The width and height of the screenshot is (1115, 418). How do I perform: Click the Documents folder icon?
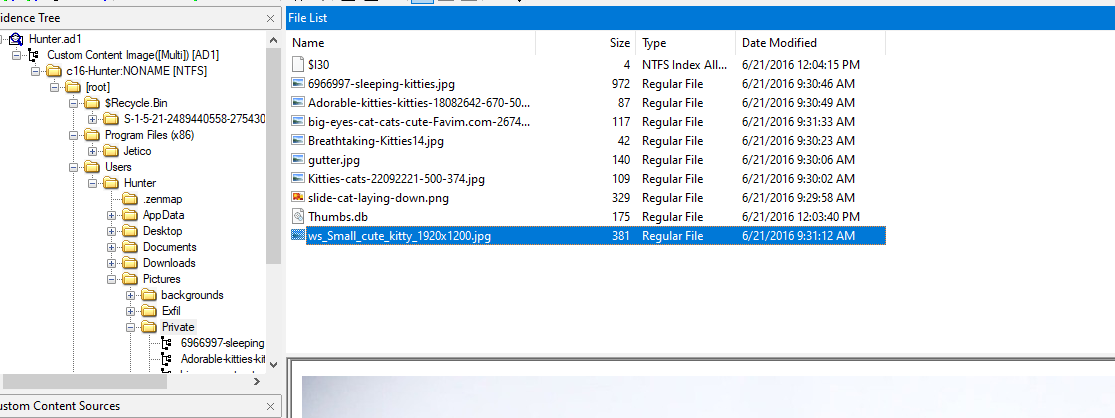pyautogui.click(x=130, y=247)
